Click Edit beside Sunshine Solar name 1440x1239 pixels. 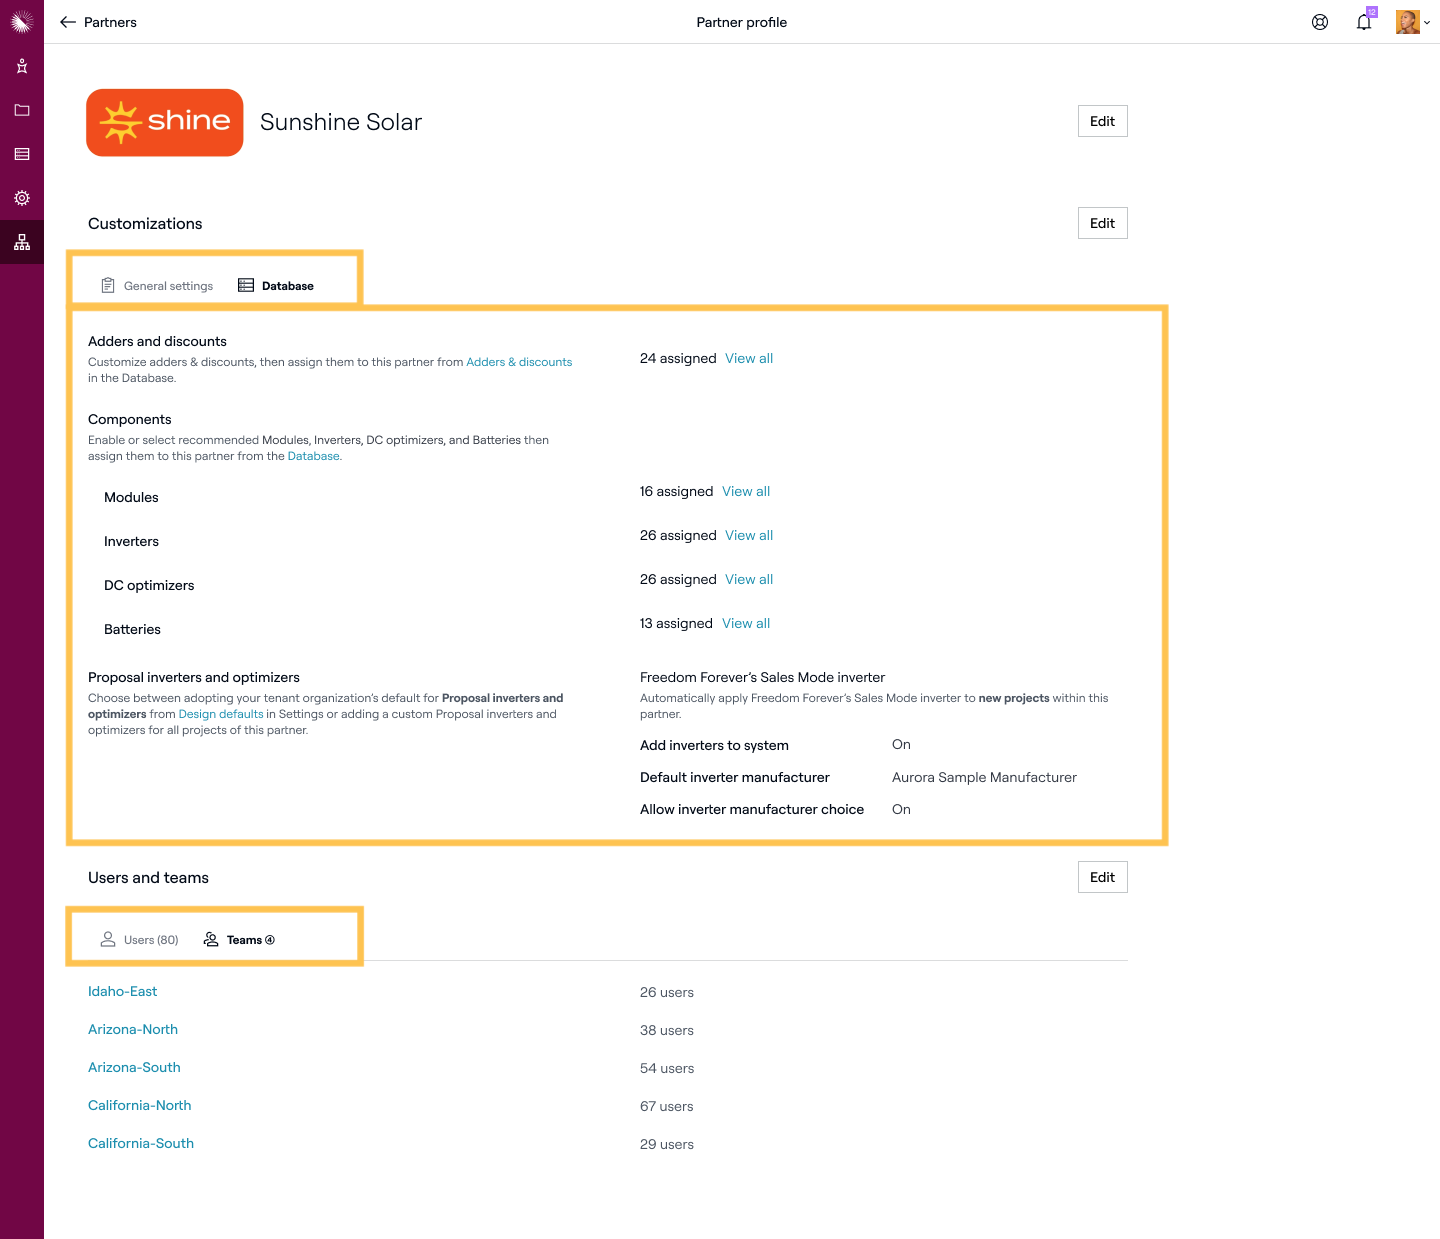pos(1102,121)
